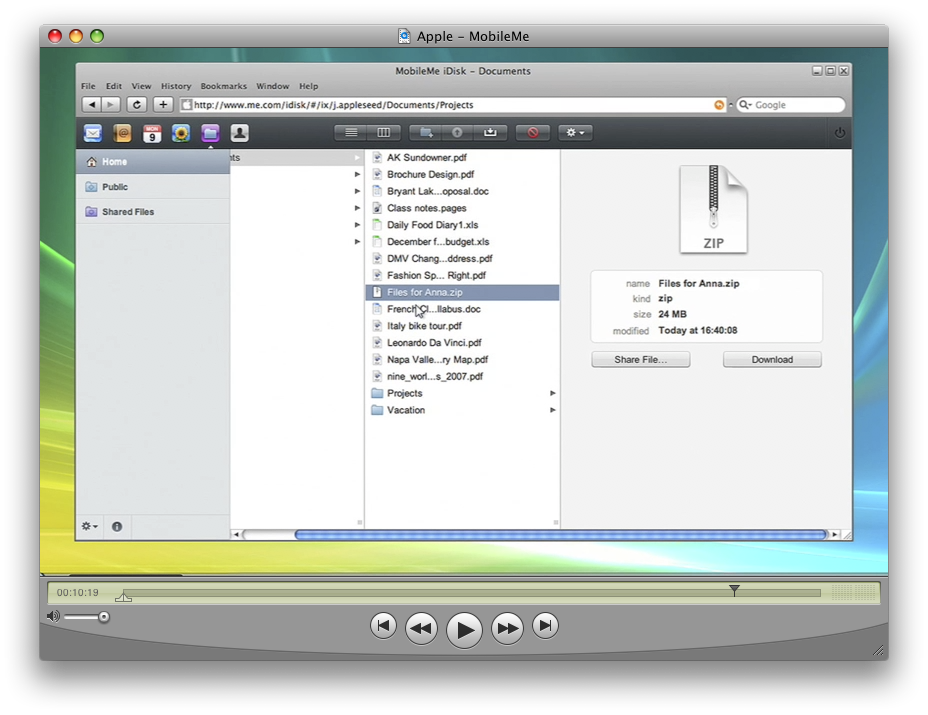Screen dimensions: 928x715
Task: Select Daily Food Diary1.xls
Action: pos(462,225)
